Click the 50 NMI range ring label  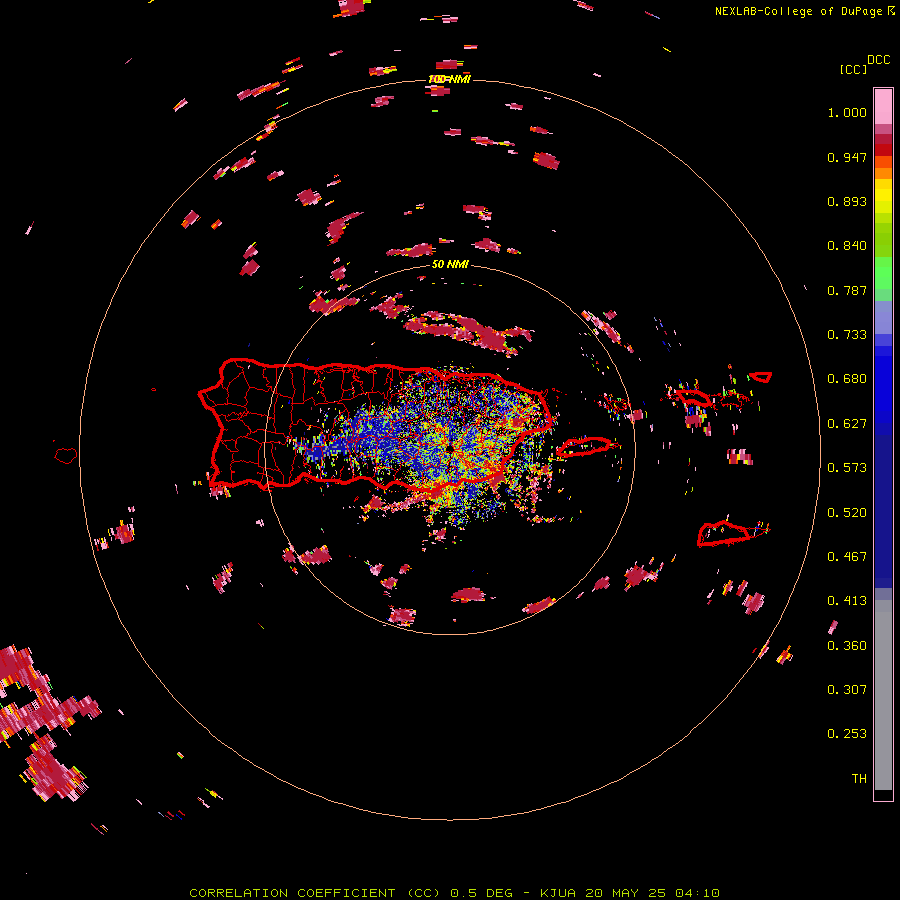point(450,264)
